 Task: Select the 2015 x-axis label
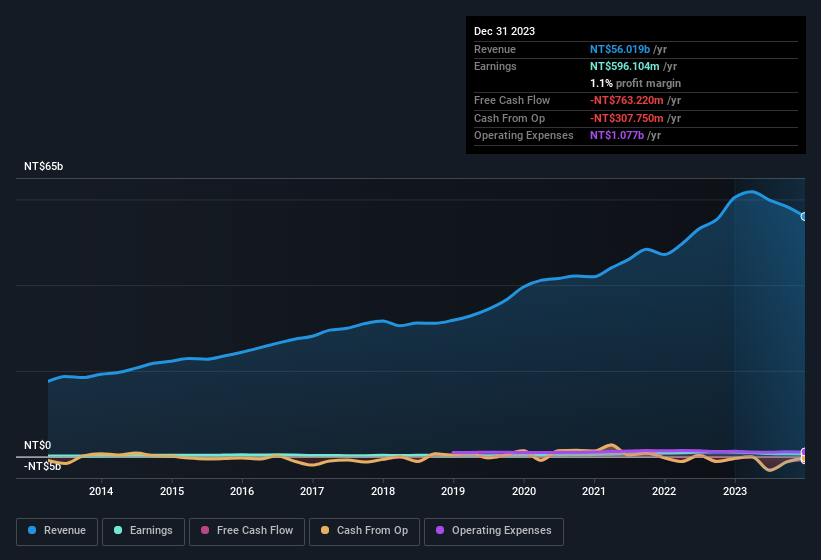pyautogui.click(x=172, y=491)
